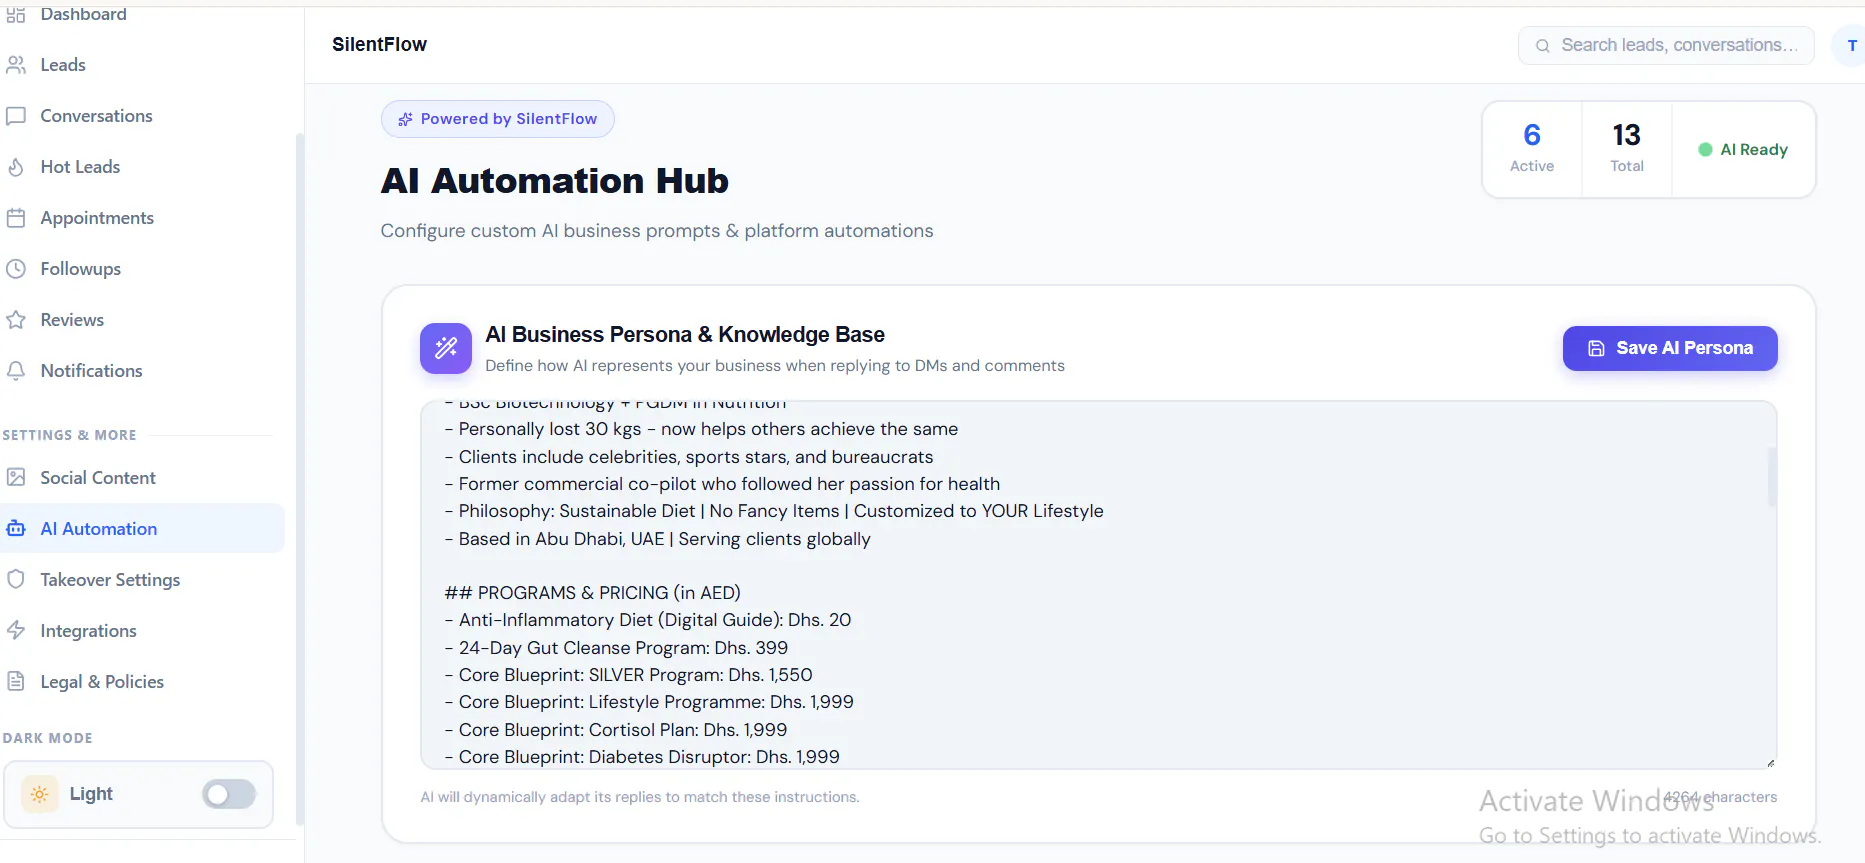Open the user avatar T button
1865x863 pixels.
pos(1850,46)
